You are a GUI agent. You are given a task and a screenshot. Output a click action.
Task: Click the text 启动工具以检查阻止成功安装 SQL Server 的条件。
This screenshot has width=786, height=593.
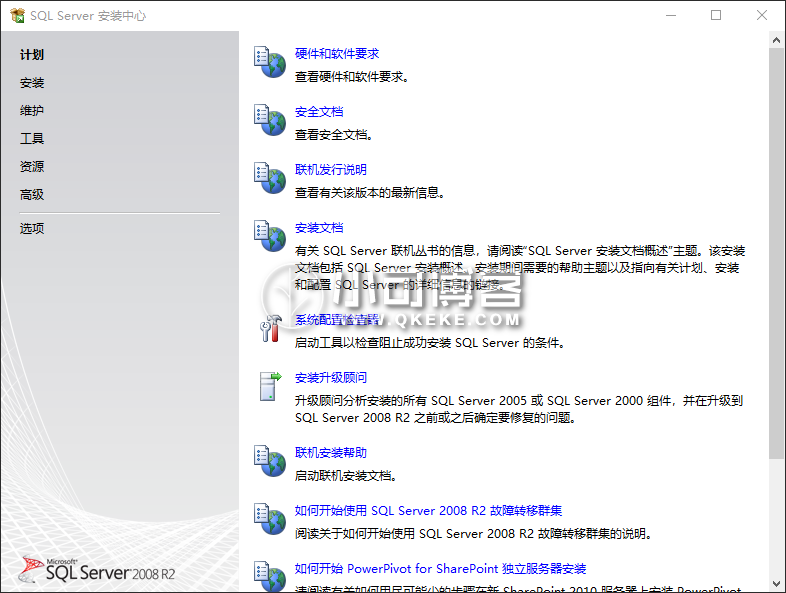(430, 343)
